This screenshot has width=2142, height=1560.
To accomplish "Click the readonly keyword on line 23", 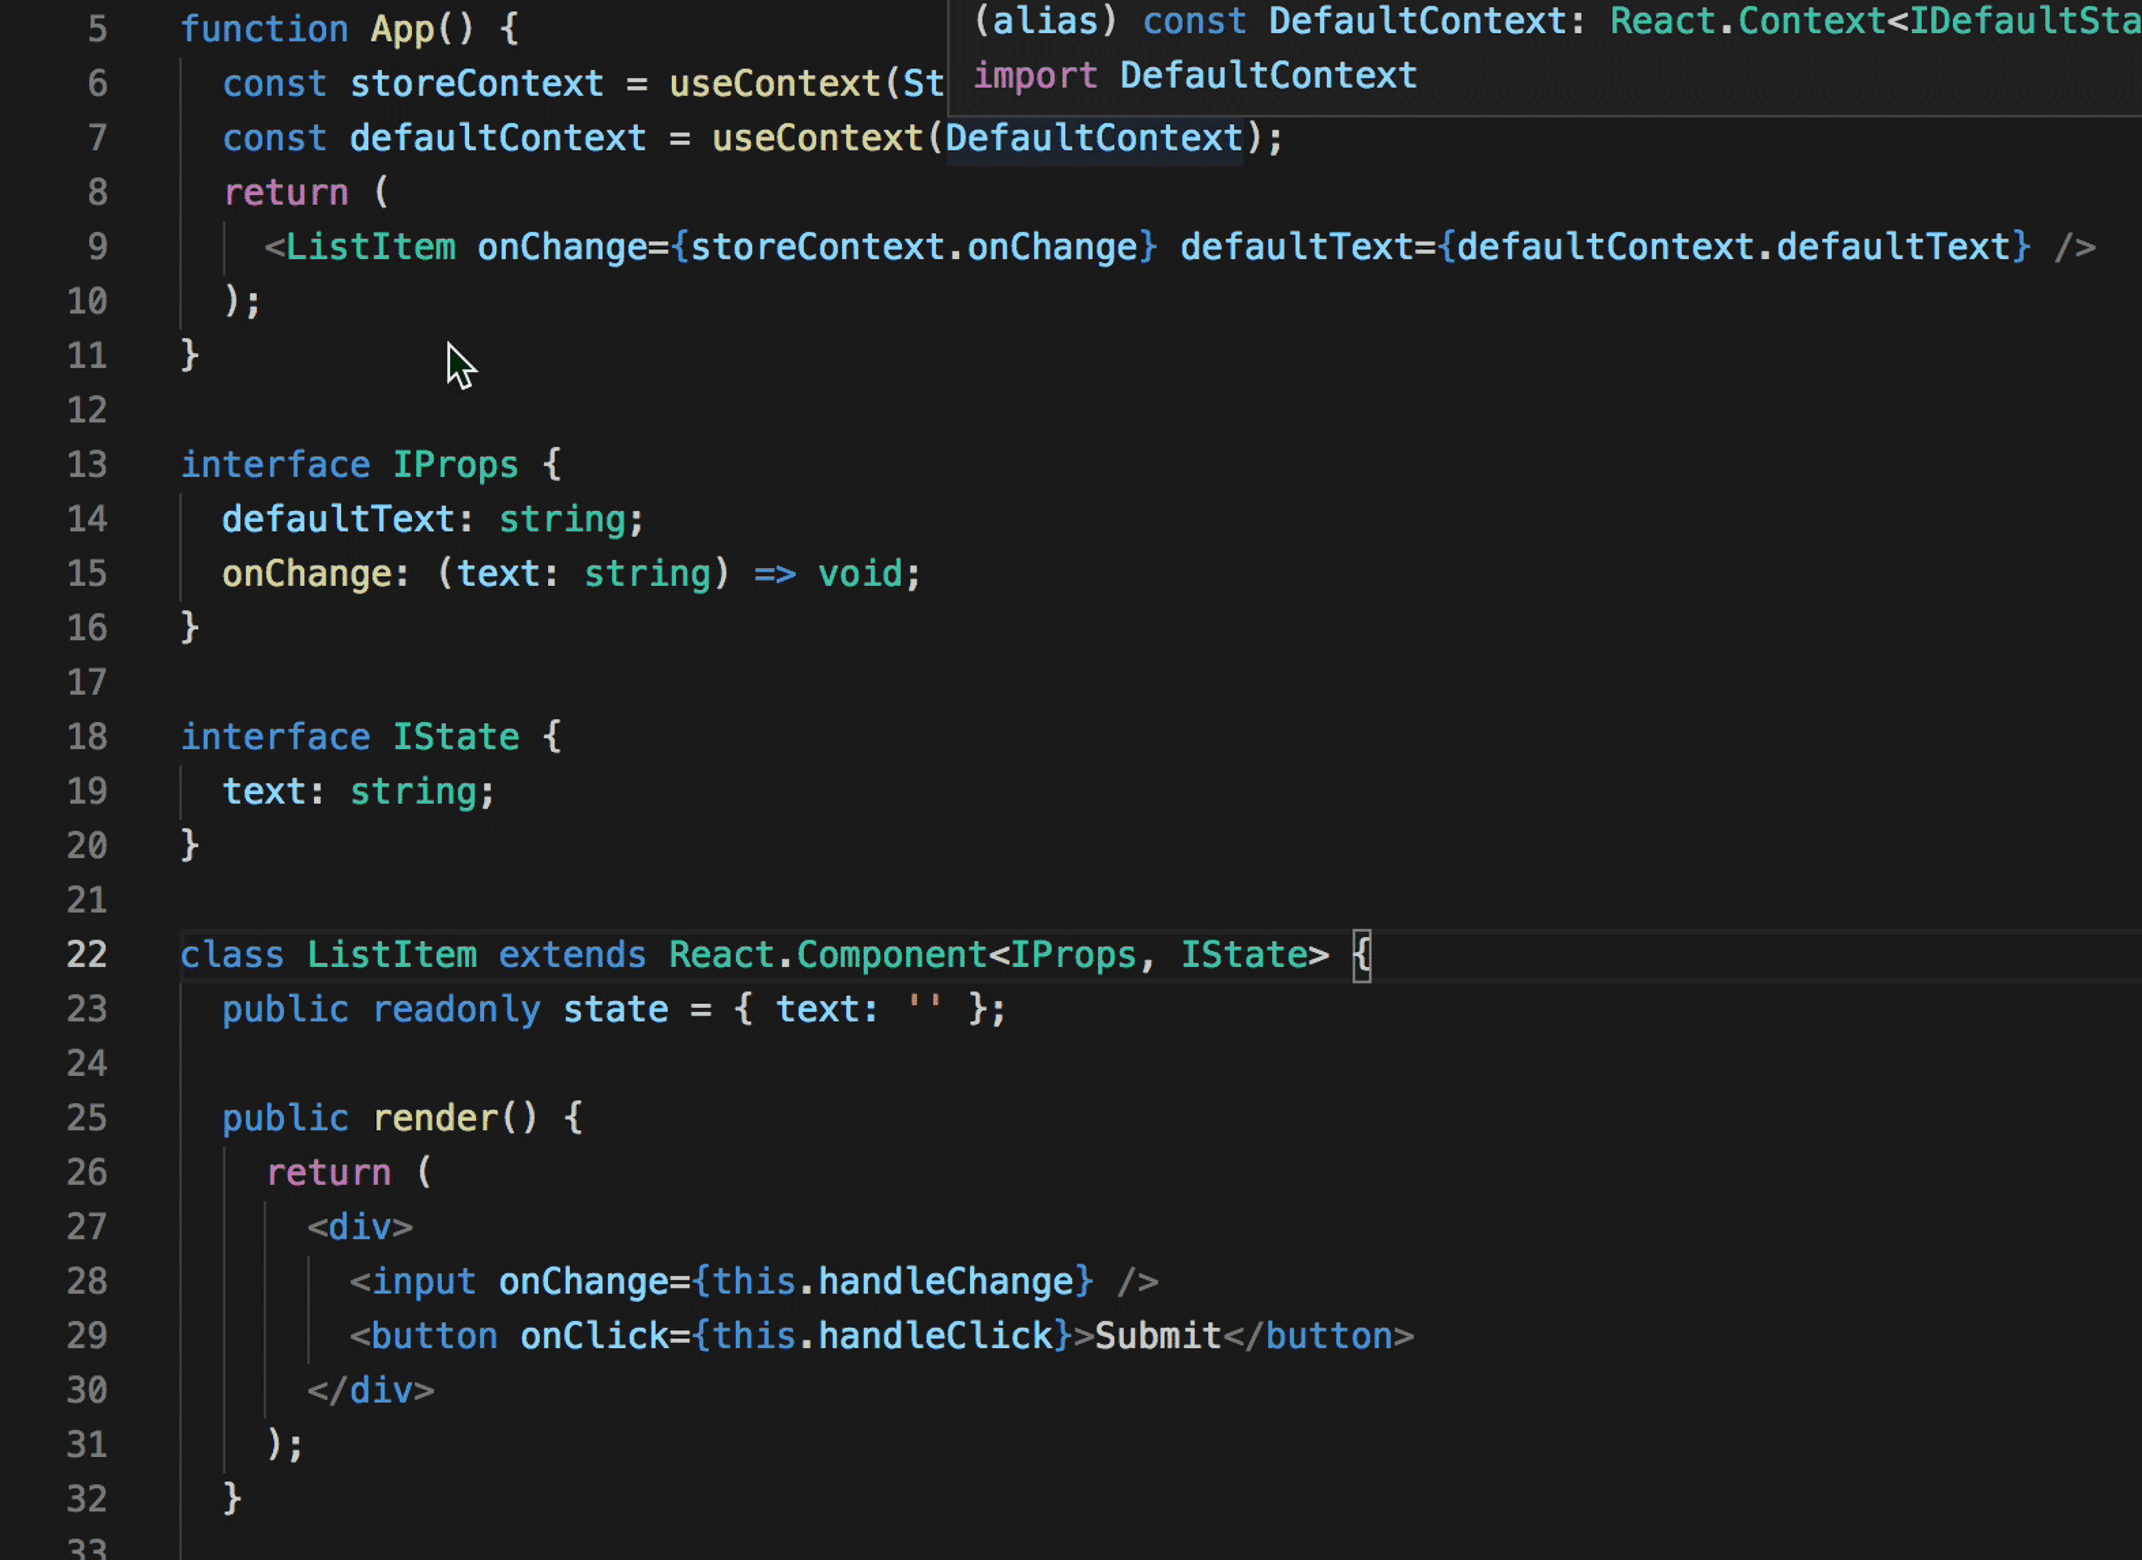I will (x=456, y=1009).
